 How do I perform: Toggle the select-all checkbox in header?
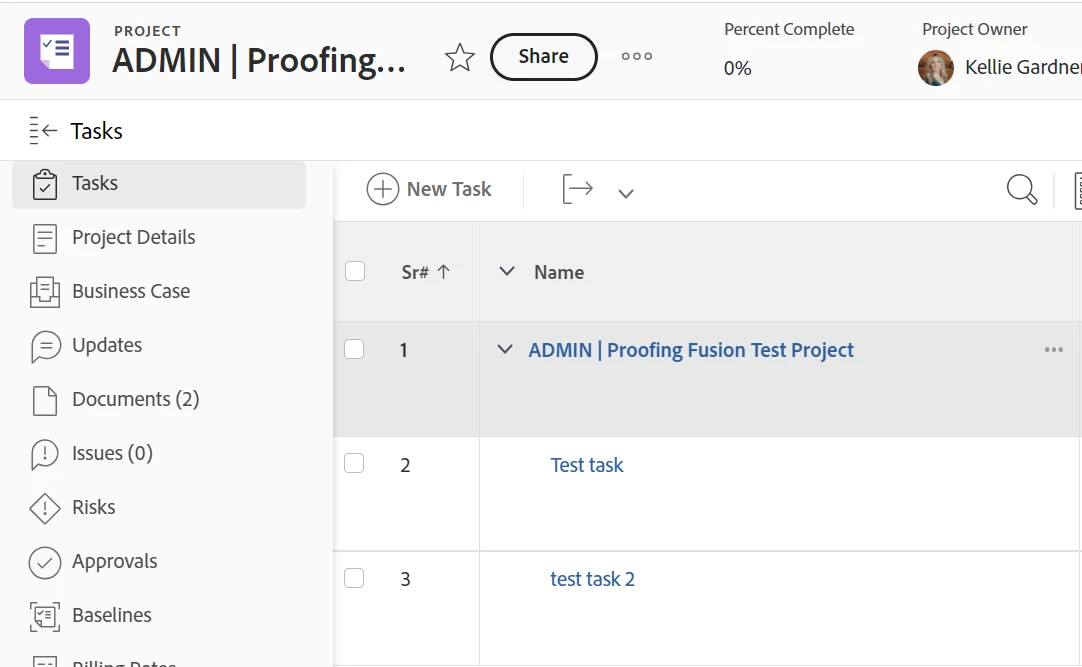pyautogui.click(x=355, y=272)
